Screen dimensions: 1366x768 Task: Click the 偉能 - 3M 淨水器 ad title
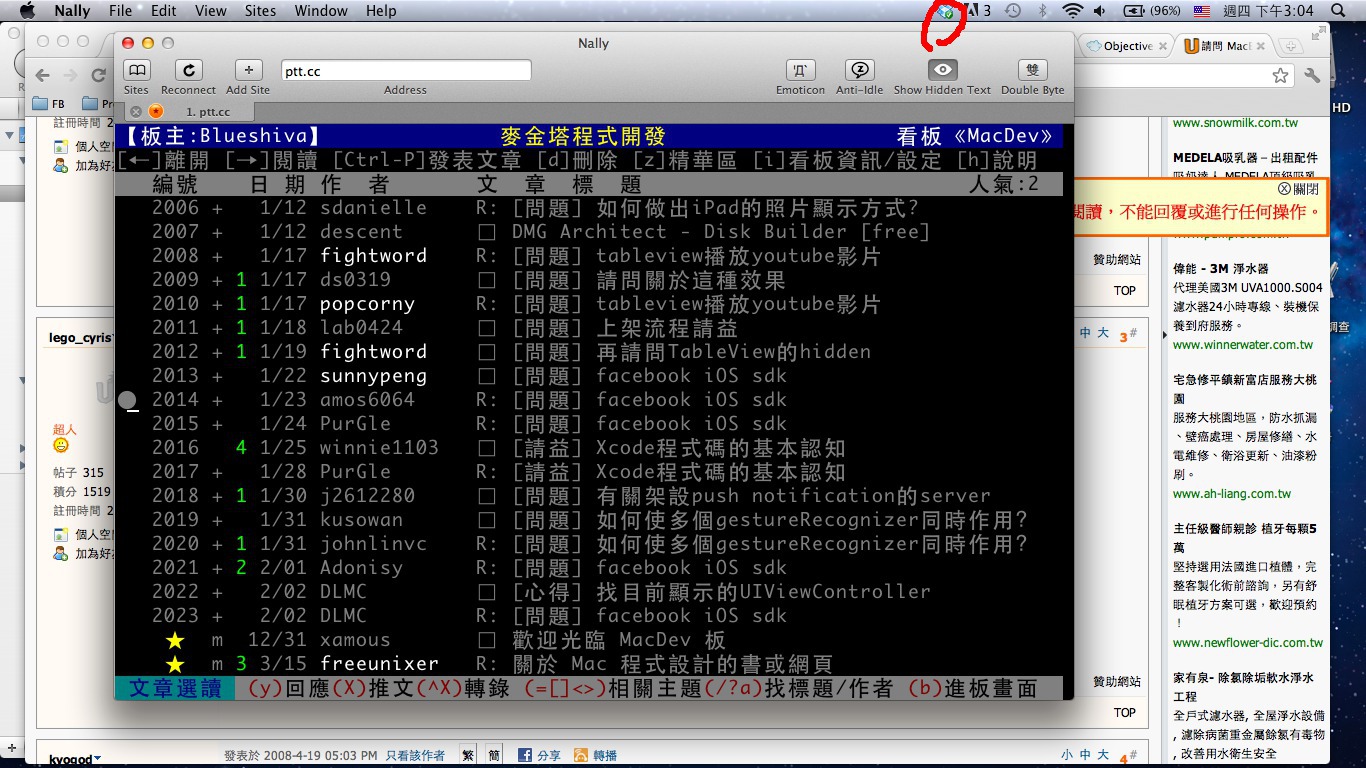pyautogui.click(x=1223, y=269)
